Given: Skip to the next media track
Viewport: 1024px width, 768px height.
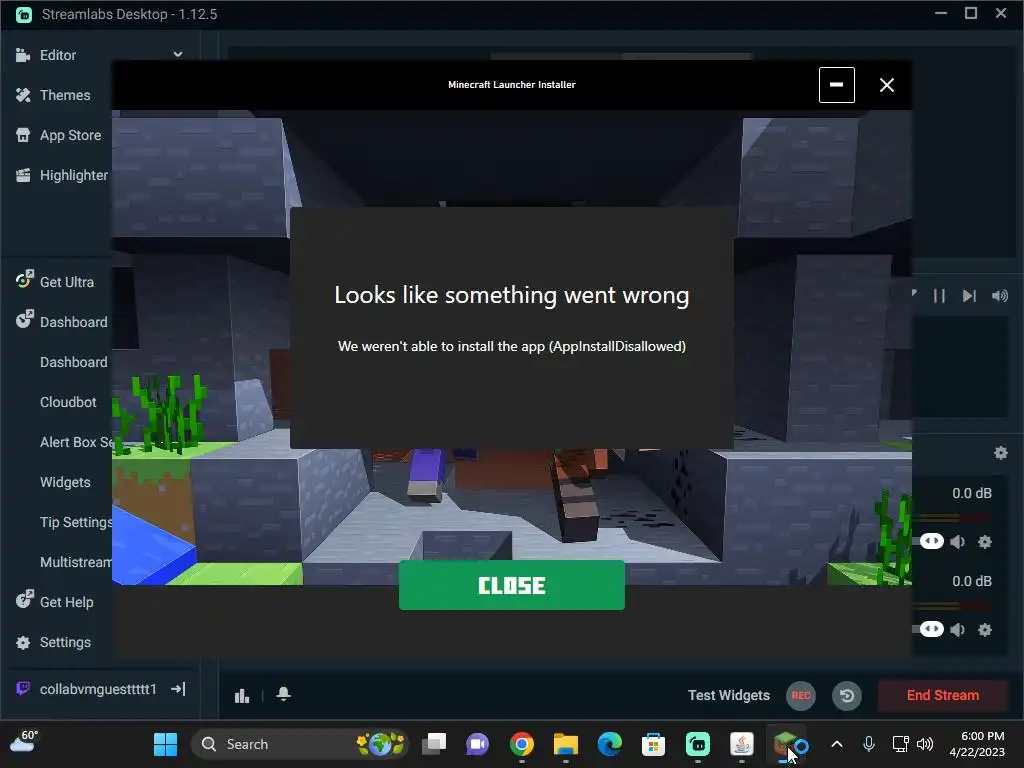Looking at the screenshot, I should pyautogui.click(x=969, y=296).
